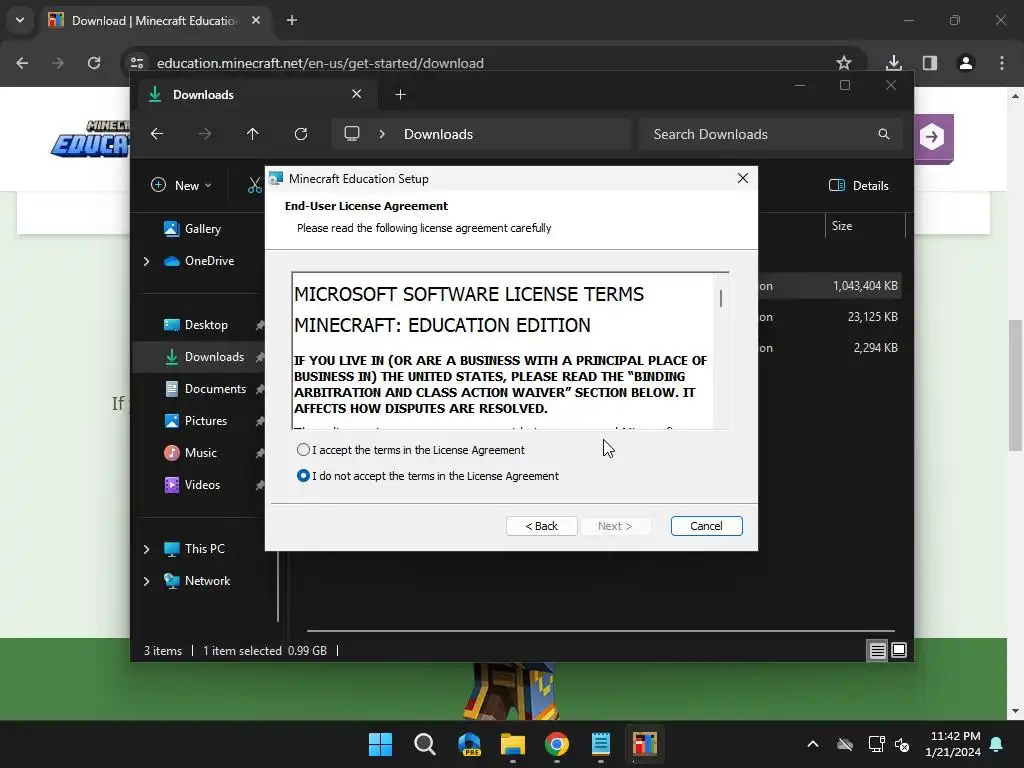The height and width of the screenshot is (768, 1024).
Task: Toggle the Details pane button
Action: point(858,185)
